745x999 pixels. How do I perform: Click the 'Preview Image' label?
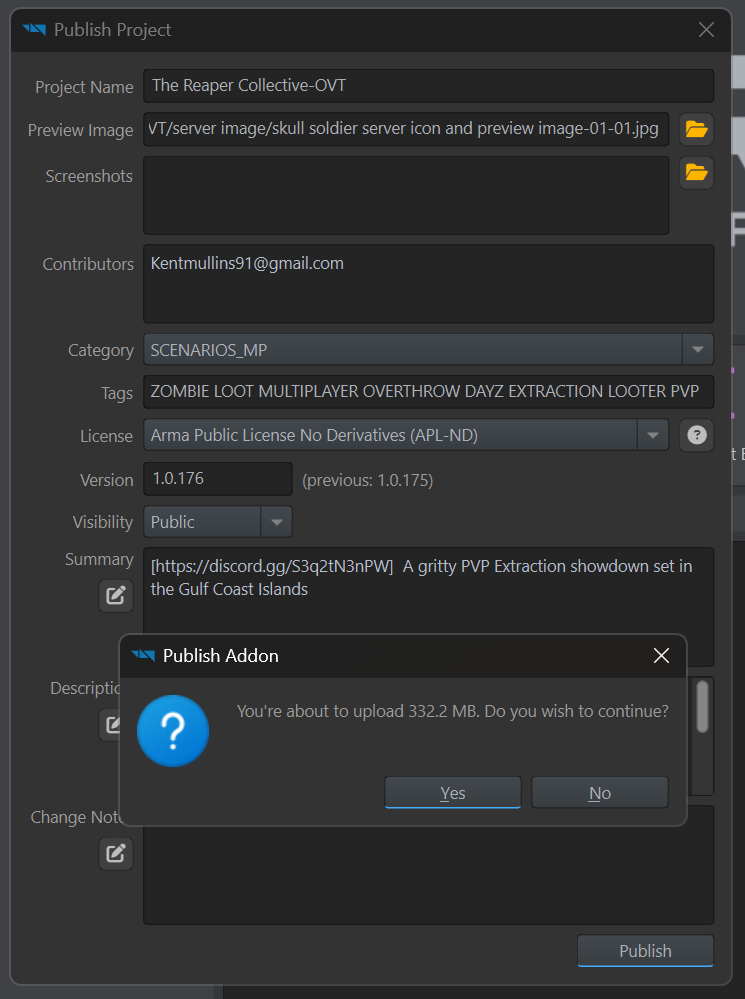point(80,130)
